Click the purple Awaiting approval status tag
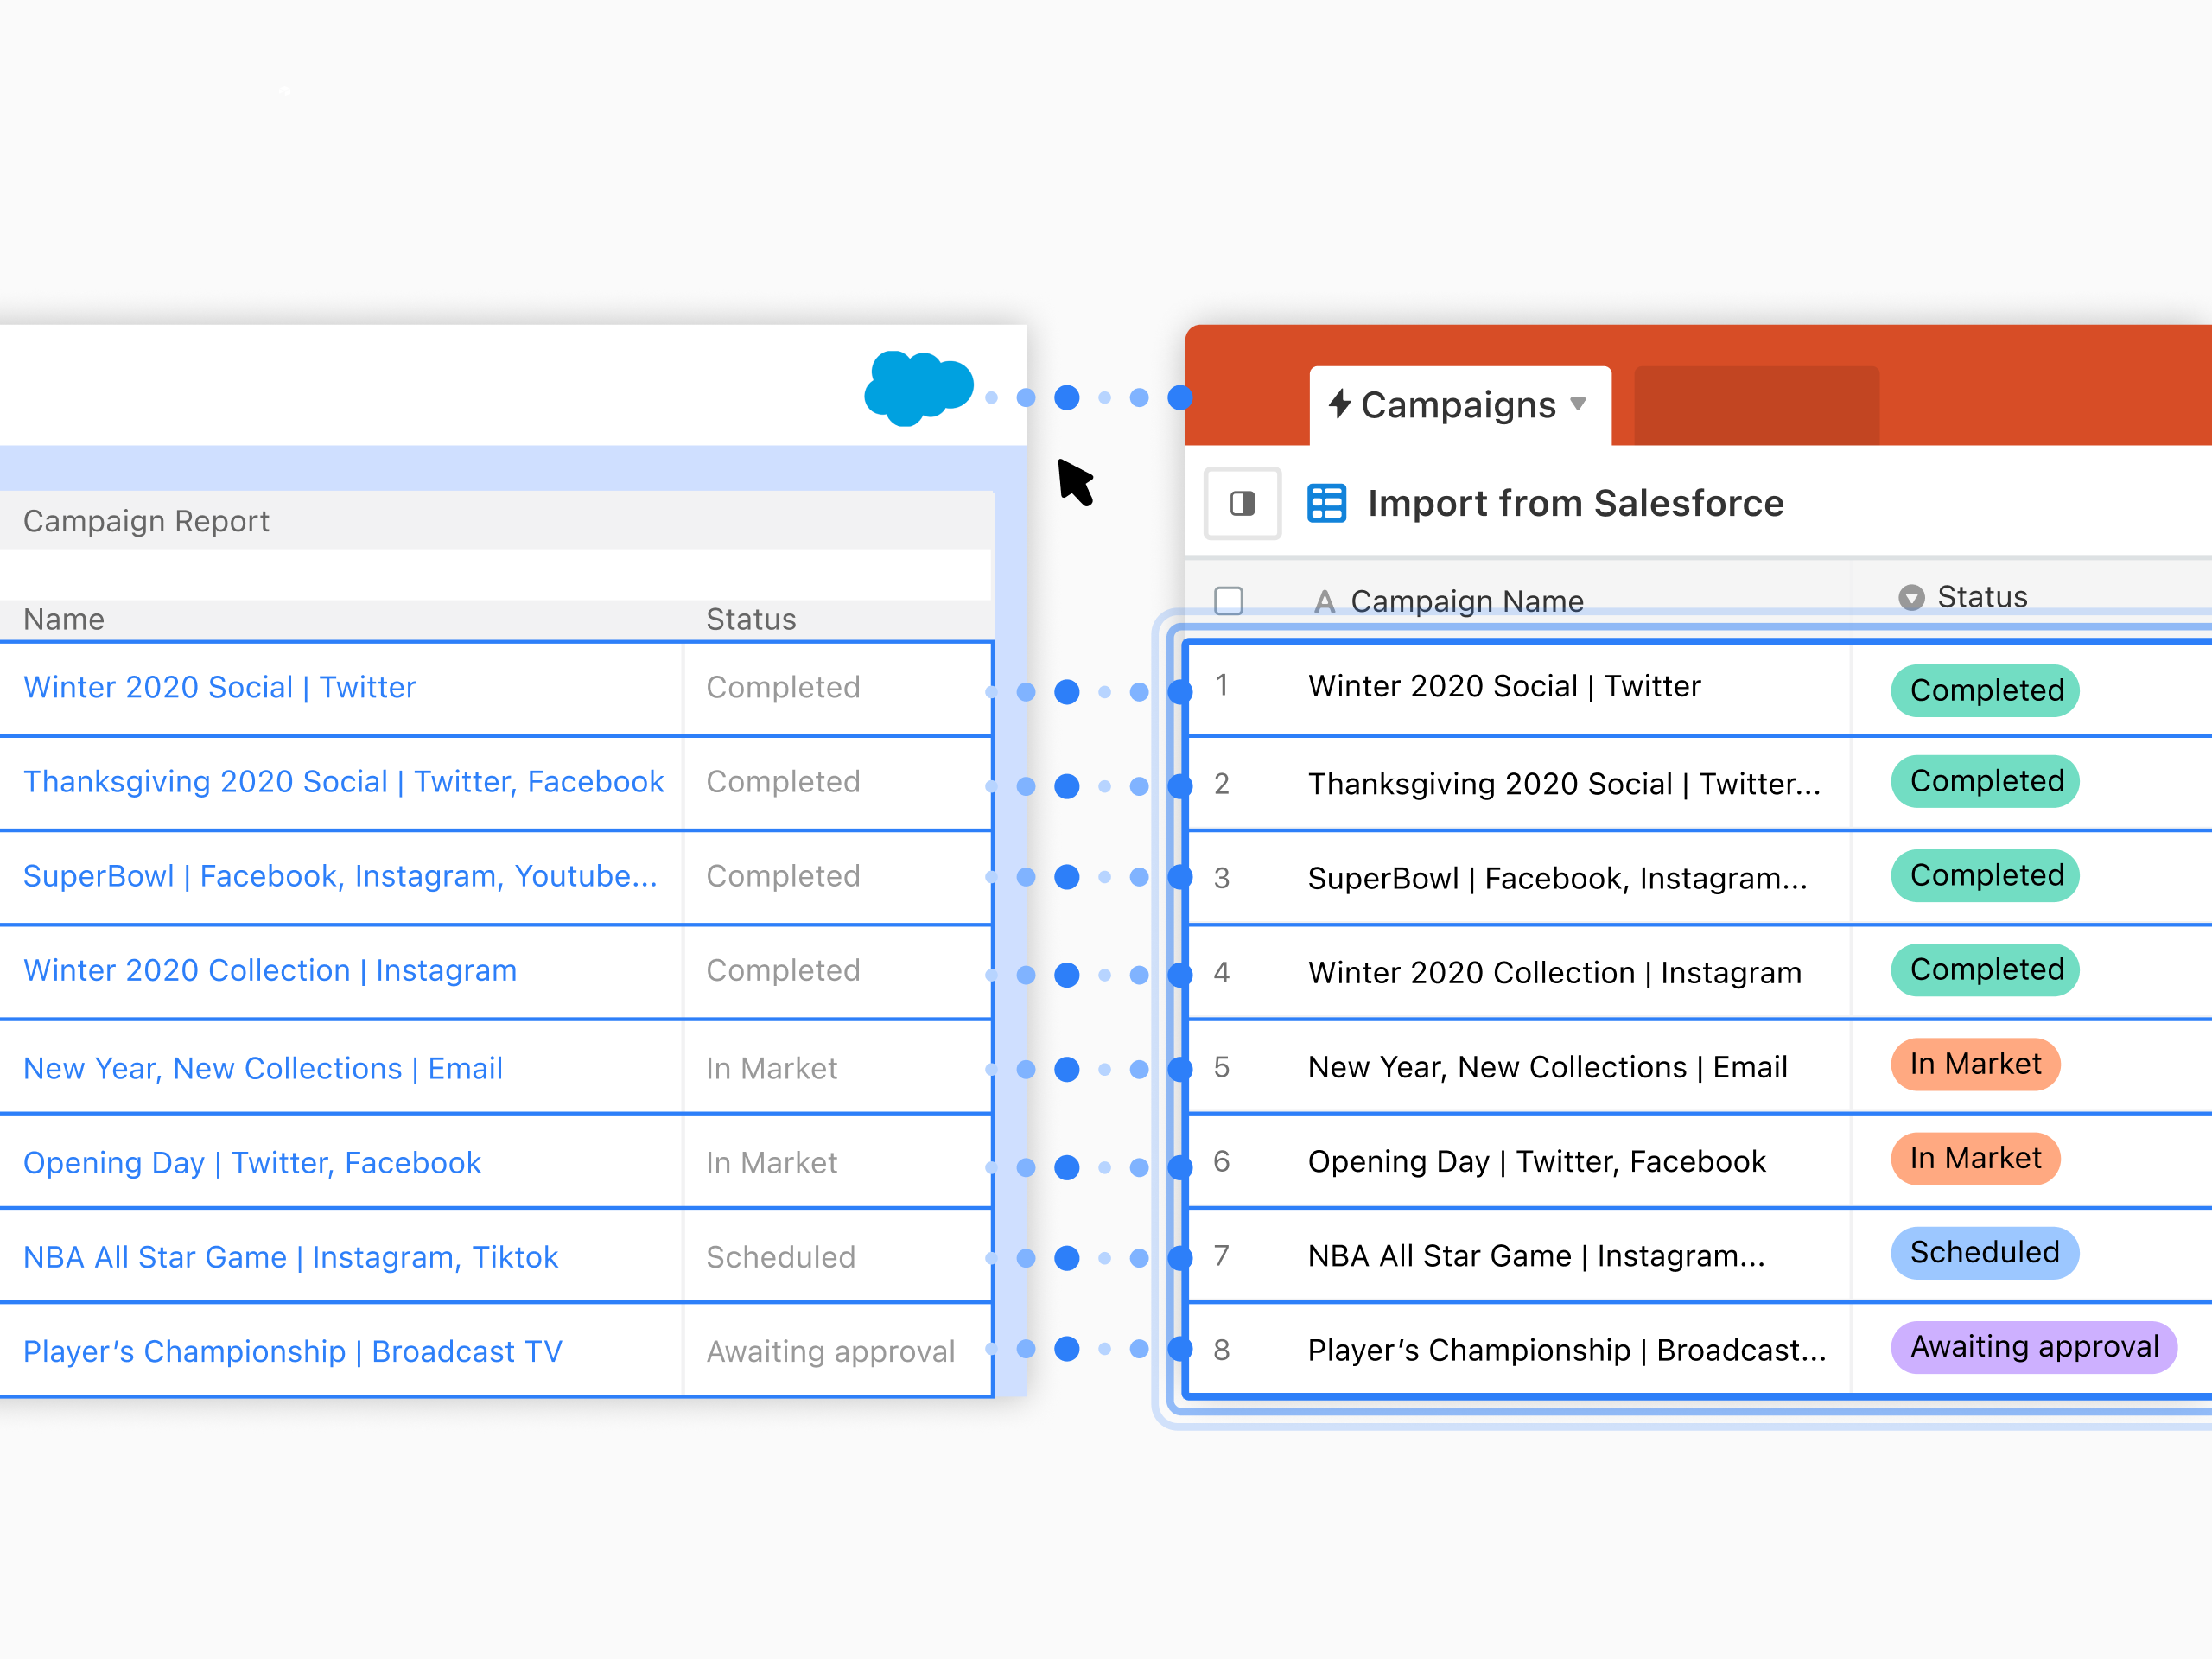2212x1659 pixels. 2033,1347
